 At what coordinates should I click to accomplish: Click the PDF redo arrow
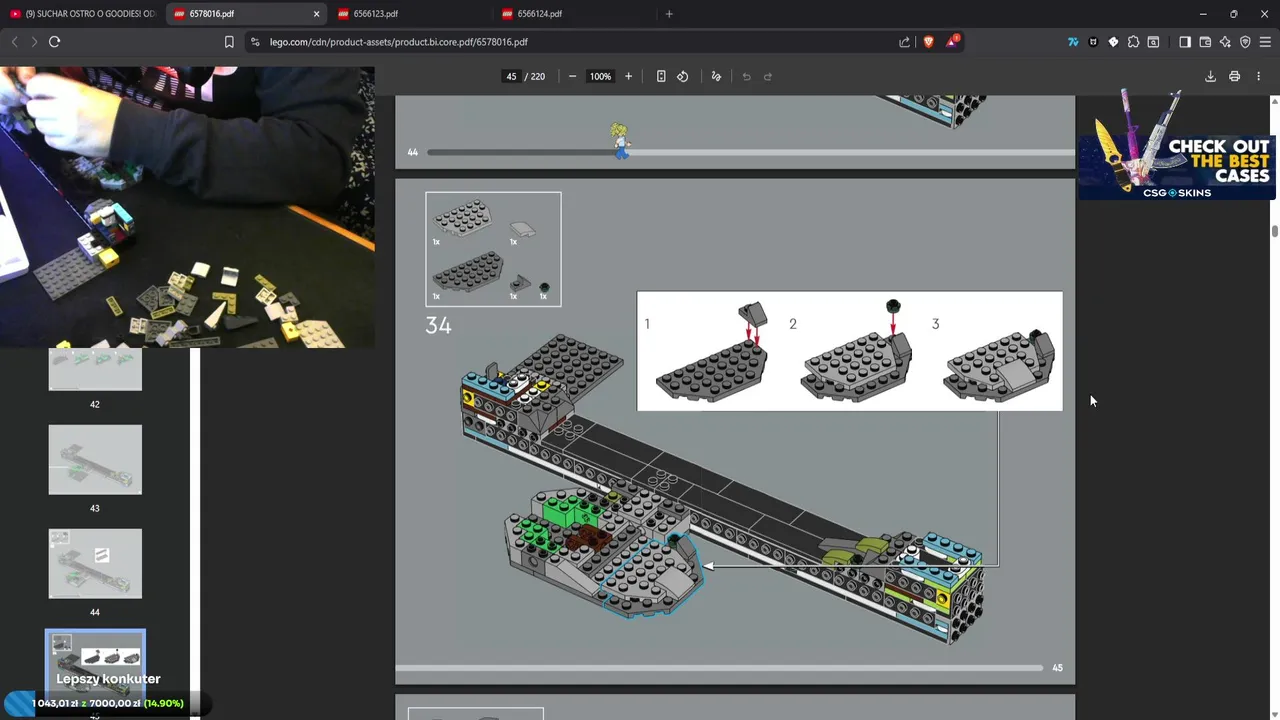point(768,76)
